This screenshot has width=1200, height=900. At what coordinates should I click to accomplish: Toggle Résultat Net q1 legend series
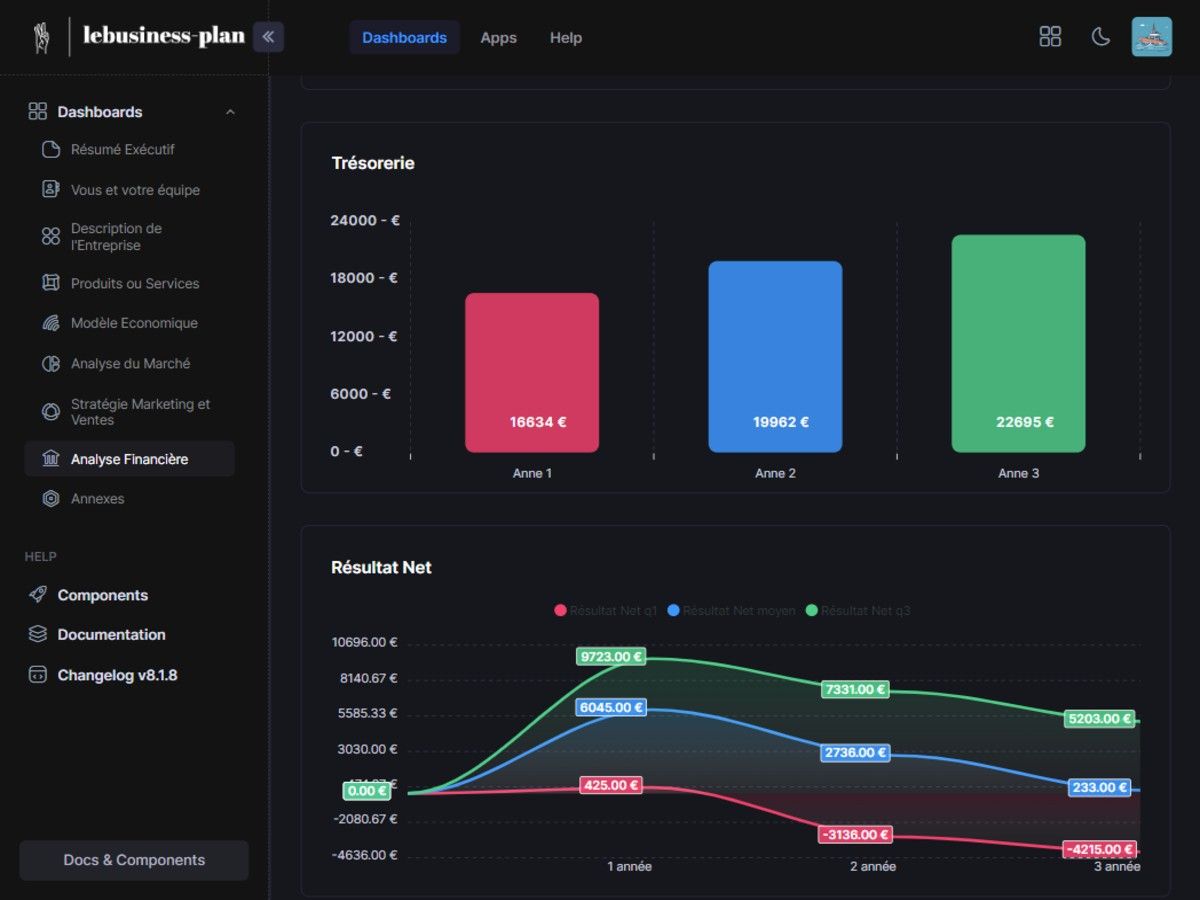(x=606, y=610)
